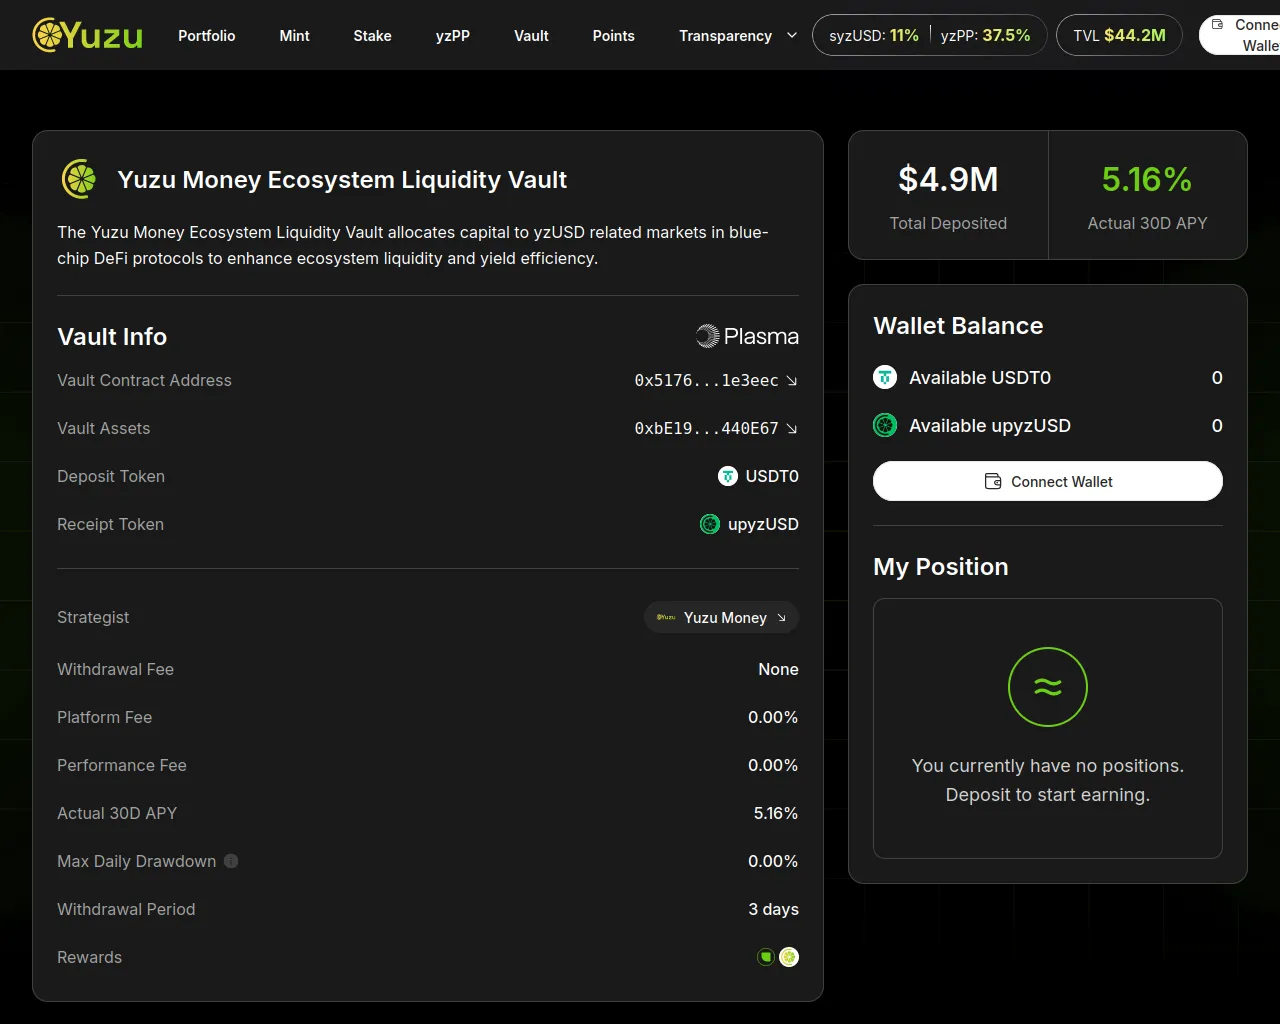Click the 'My Position' heading
Screen dimensions: 1280x1024
click(x=941, y=567)
